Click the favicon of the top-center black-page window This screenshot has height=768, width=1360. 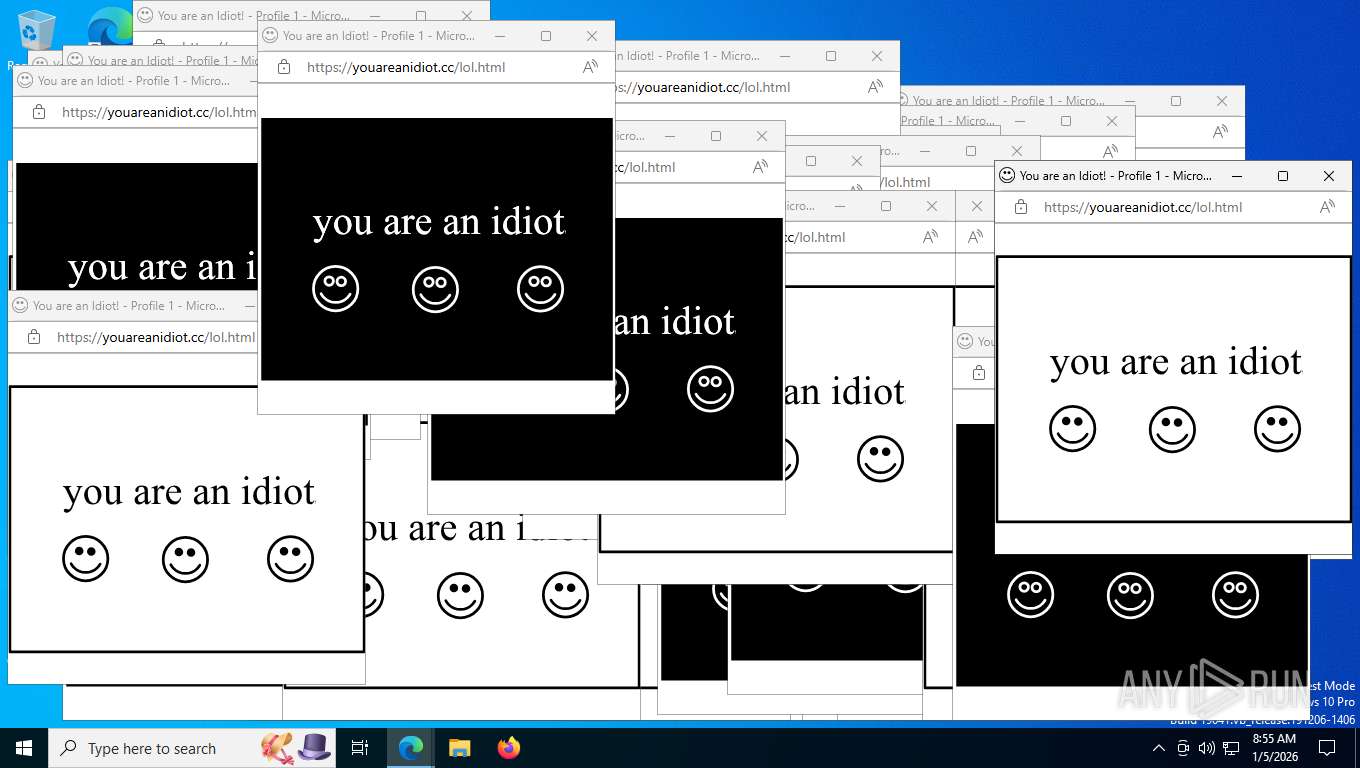point(270,35)
